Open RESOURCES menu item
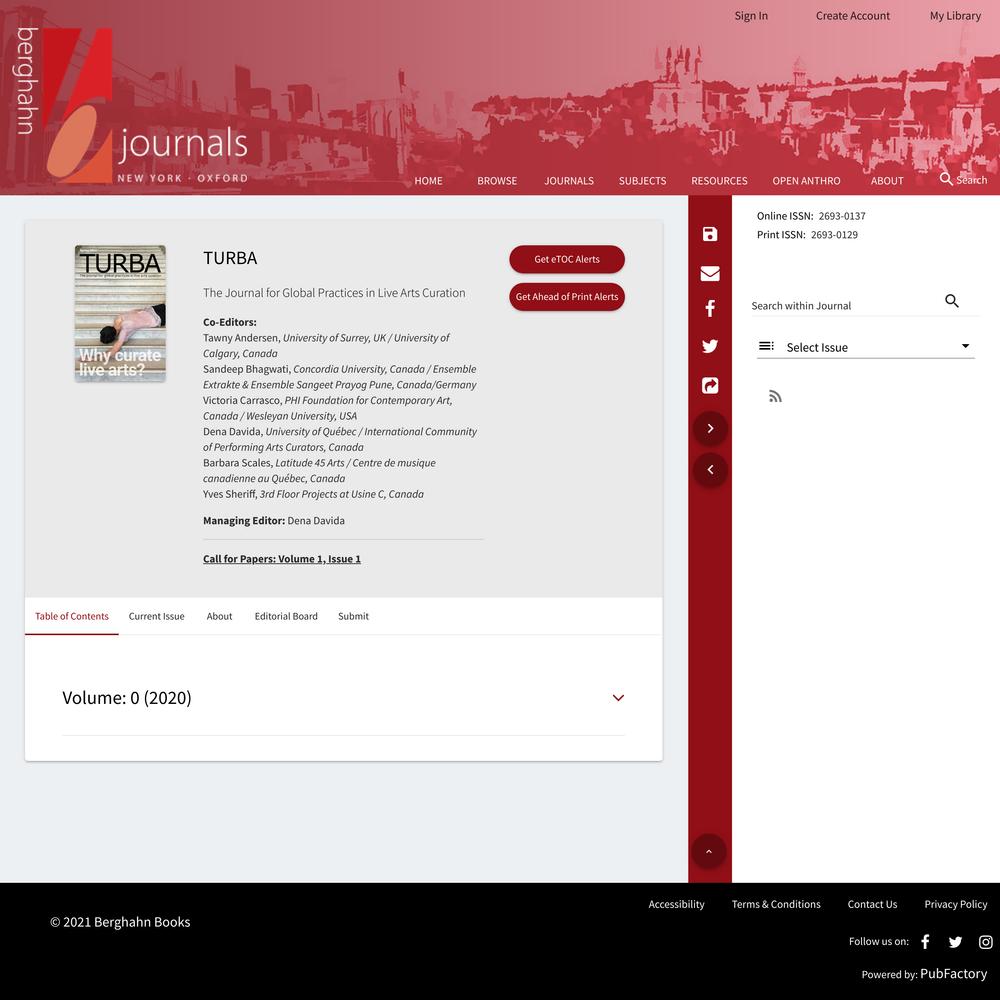Image resolution: width=1000 pixels, height=1000 pixels. coord(719,181)
